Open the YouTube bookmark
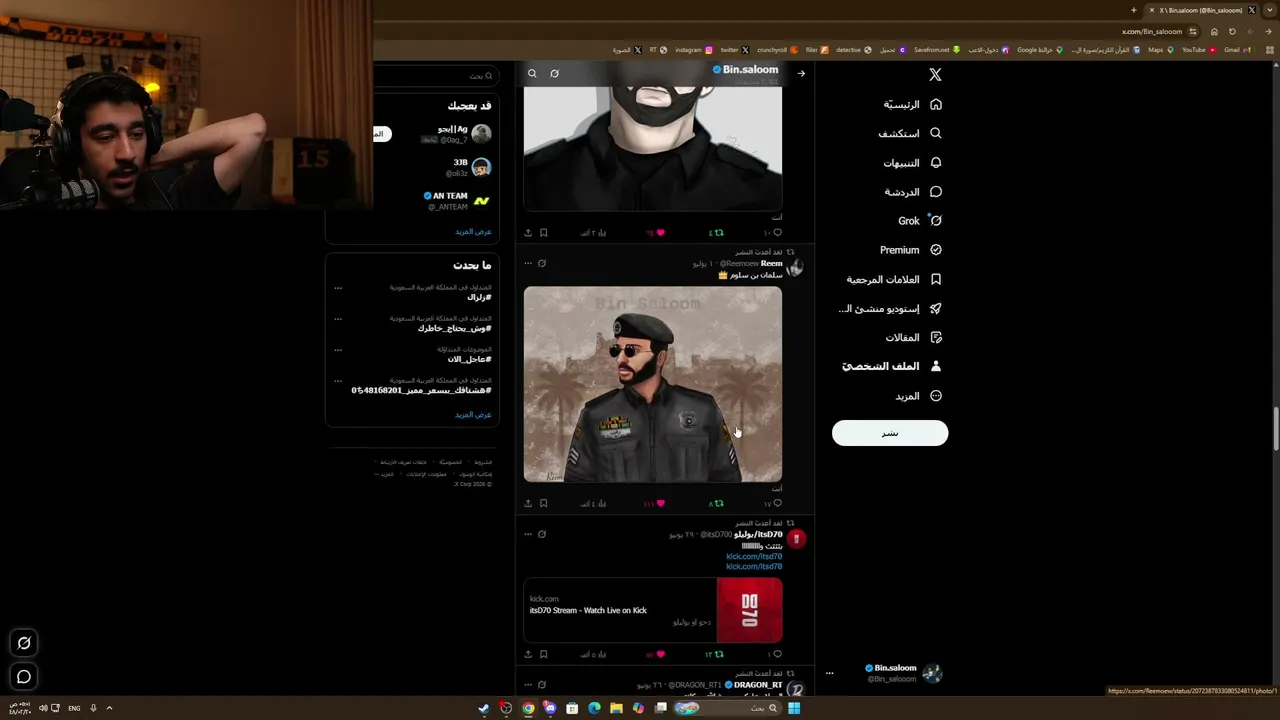Viewport: 1280px width, 720px height. point(1198,50)
